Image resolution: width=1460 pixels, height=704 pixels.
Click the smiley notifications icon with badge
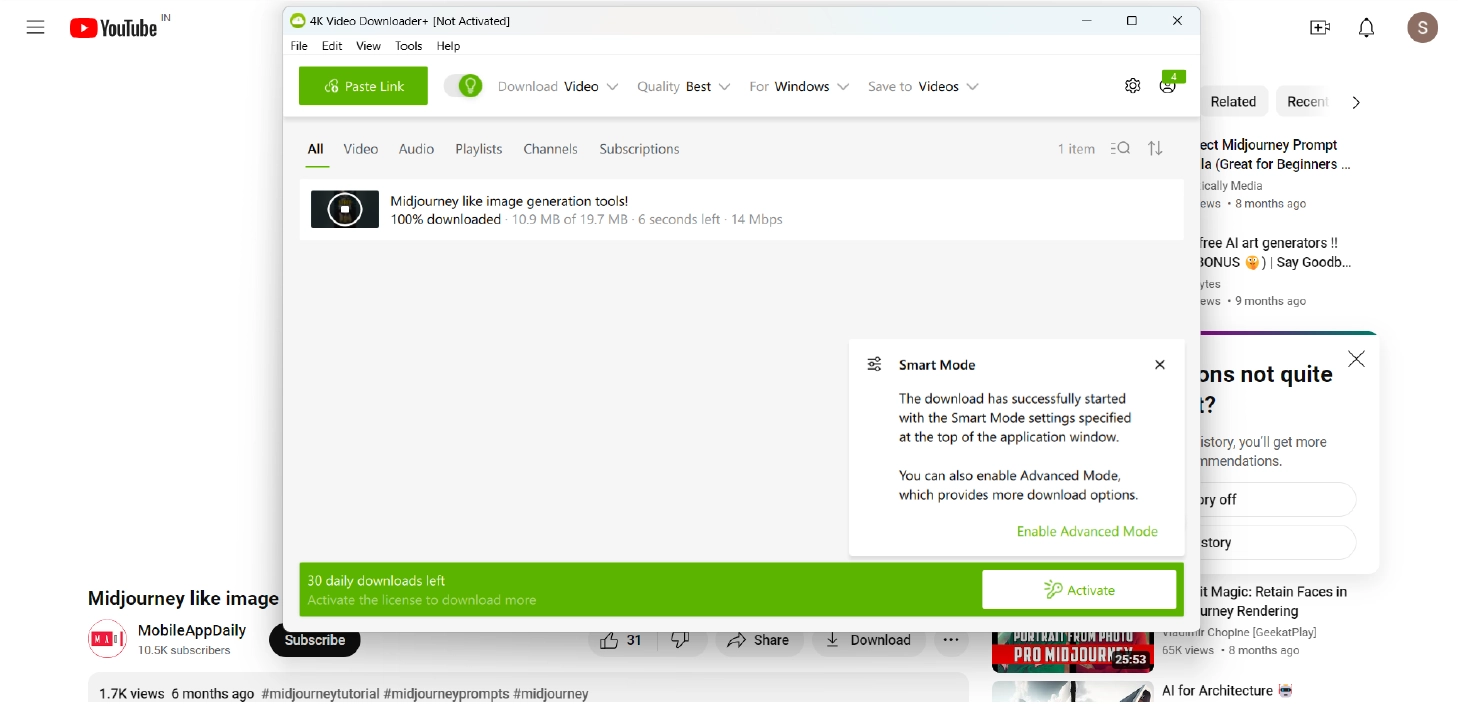click(x=1169, y=84)
